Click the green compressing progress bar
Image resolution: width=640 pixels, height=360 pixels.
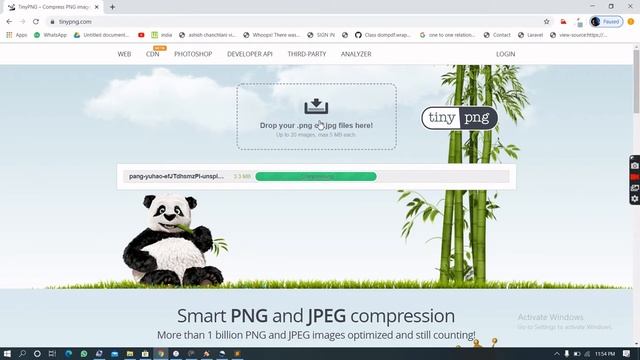(316, 176)
